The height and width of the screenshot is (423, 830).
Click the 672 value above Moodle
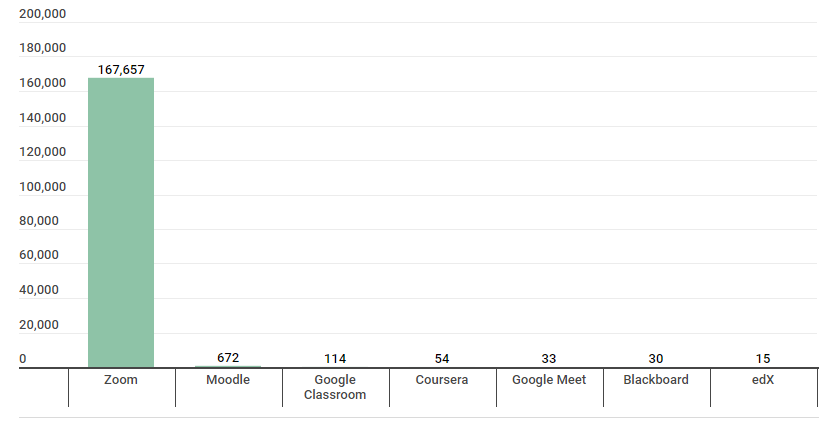228,358
